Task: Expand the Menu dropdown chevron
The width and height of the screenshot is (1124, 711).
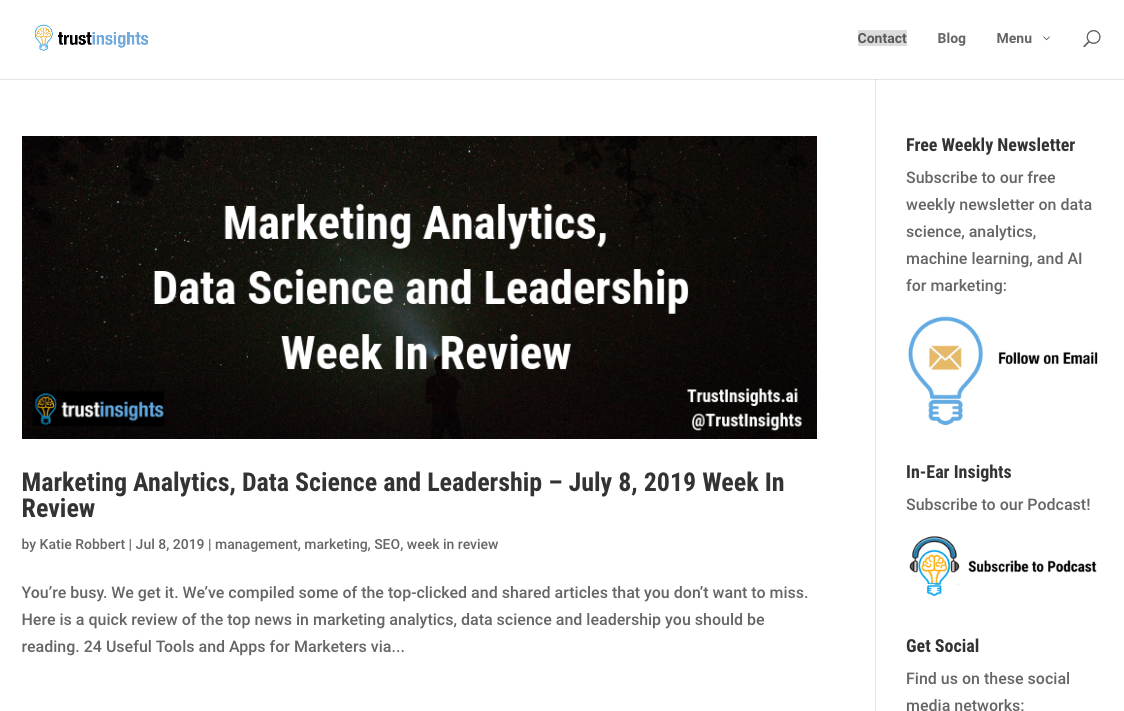Action: [x=1047, y=39]
